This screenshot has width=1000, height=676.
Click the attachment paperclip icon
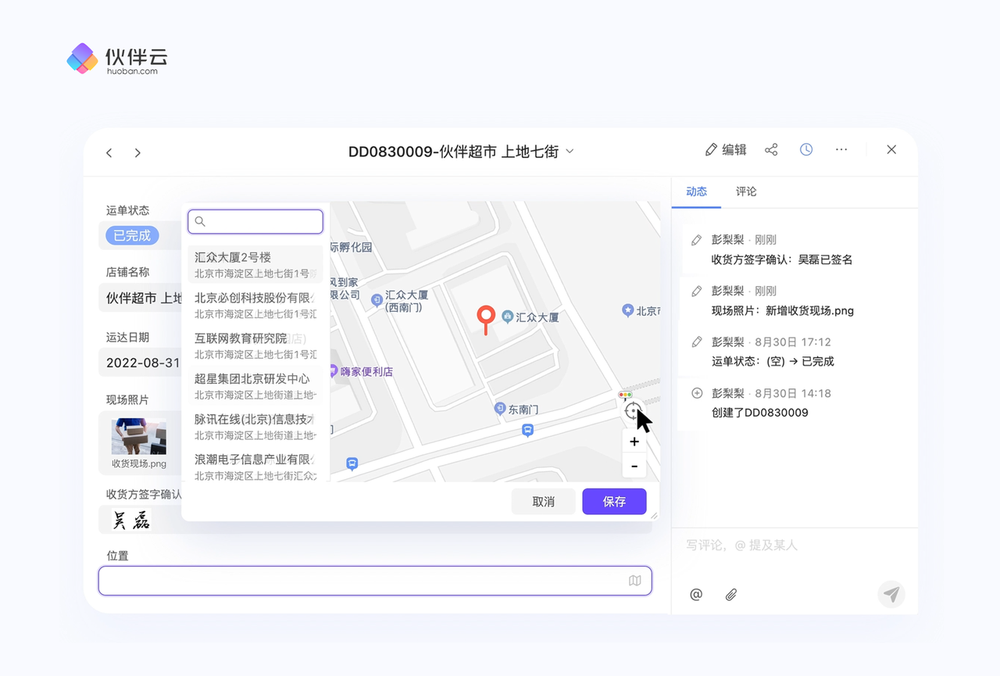[731, 594]
